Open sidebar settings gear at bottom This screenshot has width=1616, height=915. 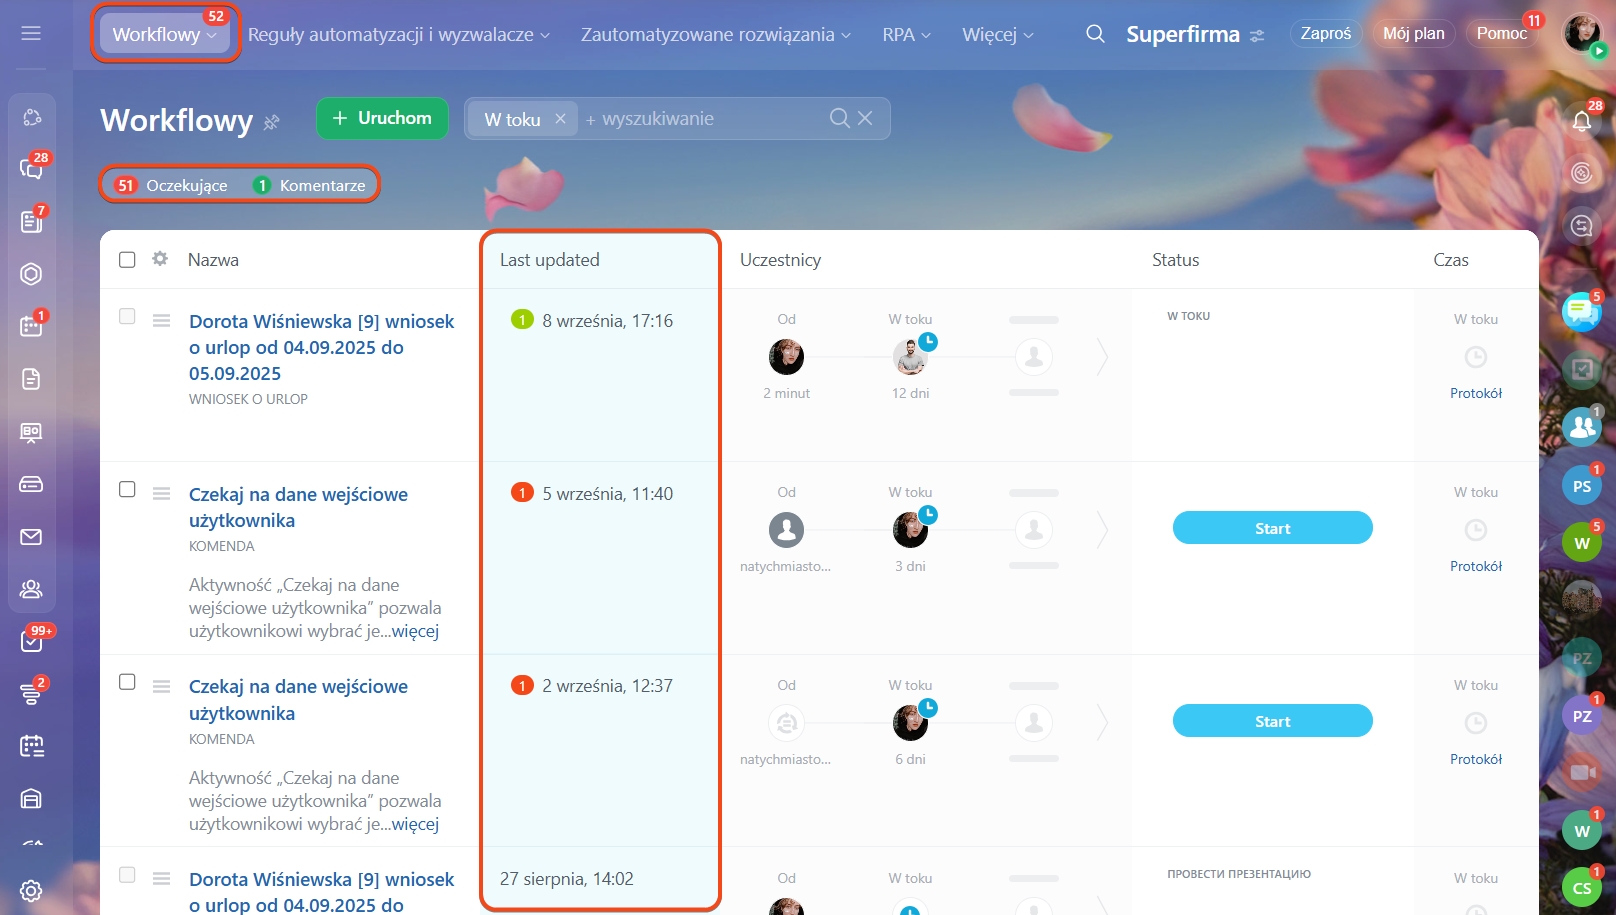point(31,891)
